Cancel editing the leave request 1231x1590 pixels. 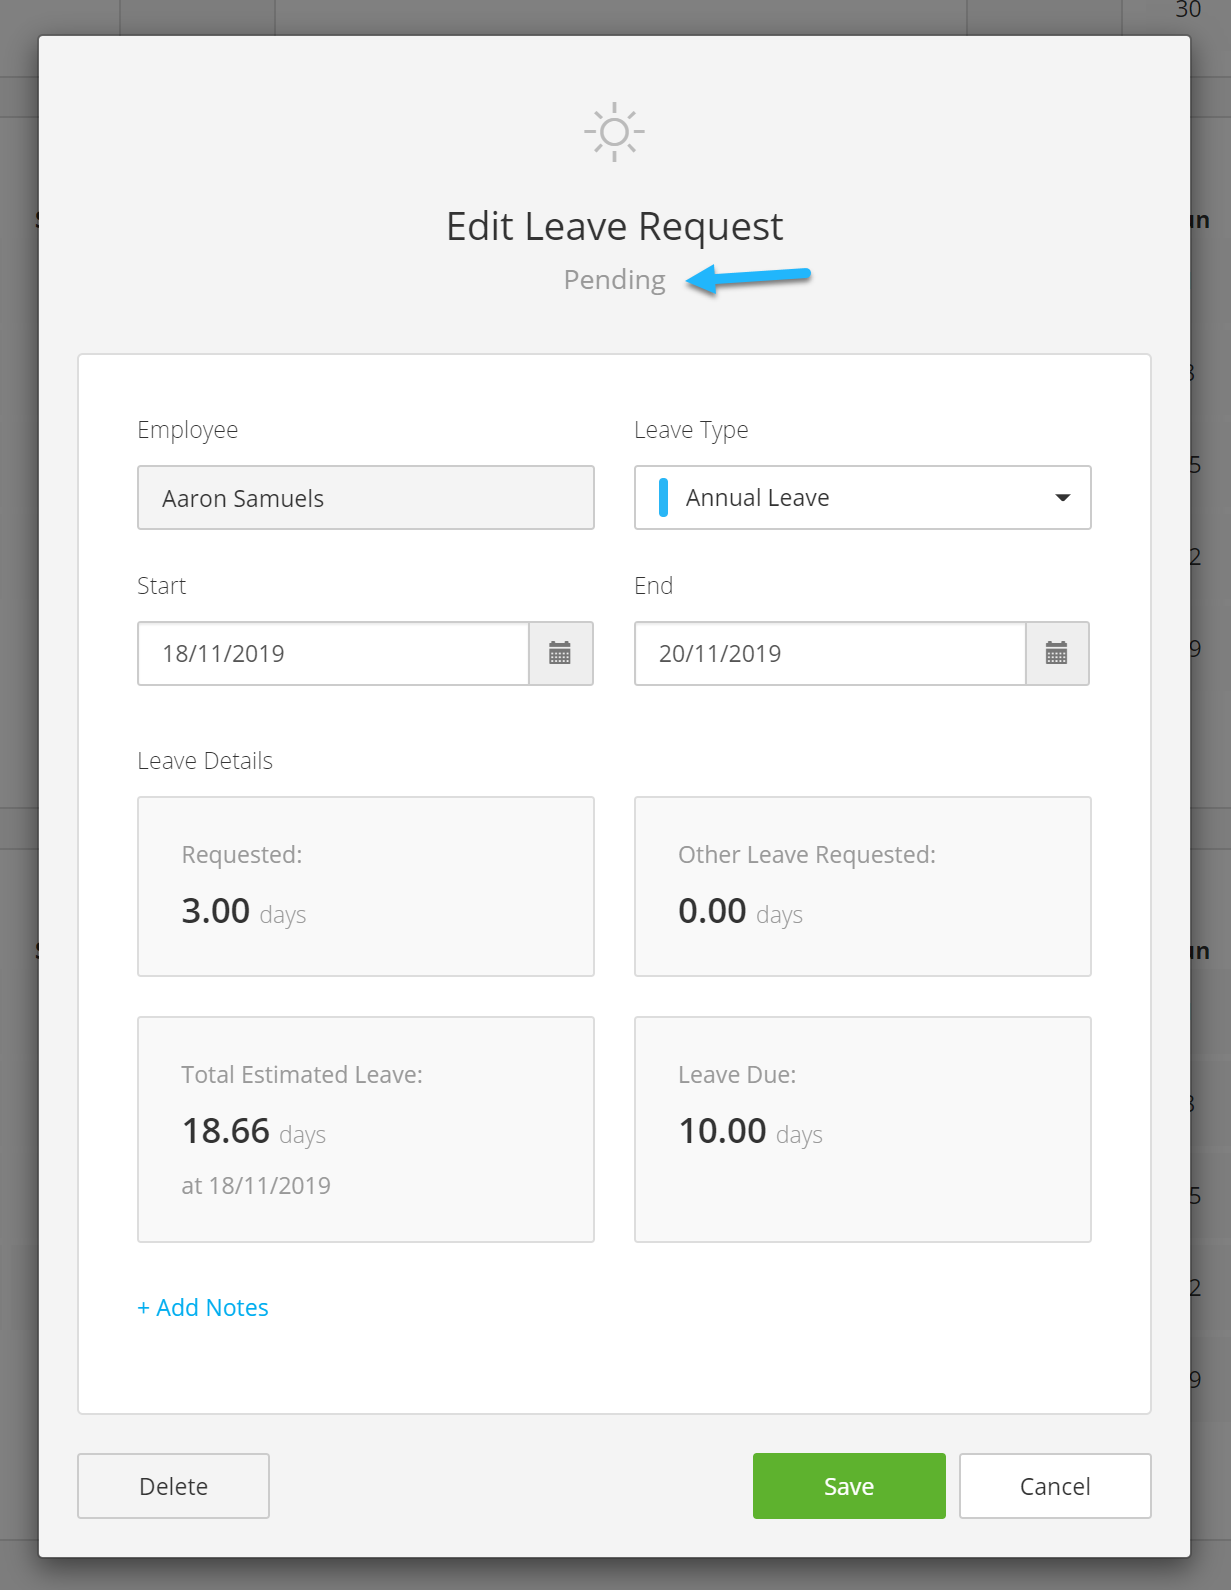pyautogui.click(x=1055, y=1486)
